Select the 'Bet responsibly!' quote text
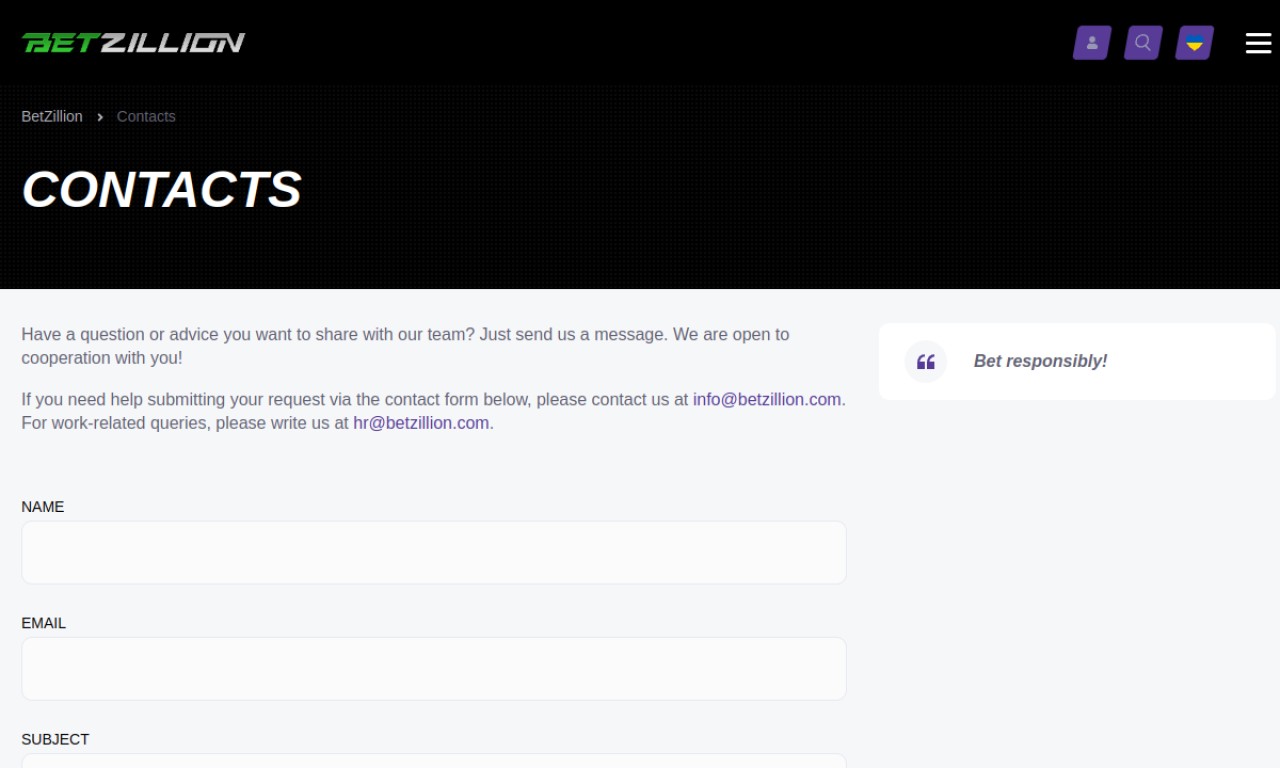1280x768 pixels. [x=1040, y=361]
